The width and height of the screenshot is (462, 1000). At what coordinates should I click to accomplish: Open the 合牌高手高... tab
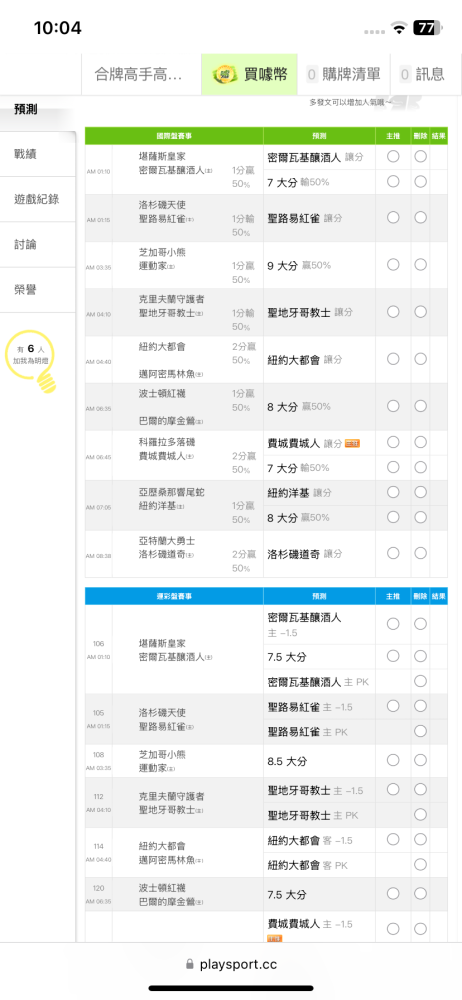click(x=141, y=75)
